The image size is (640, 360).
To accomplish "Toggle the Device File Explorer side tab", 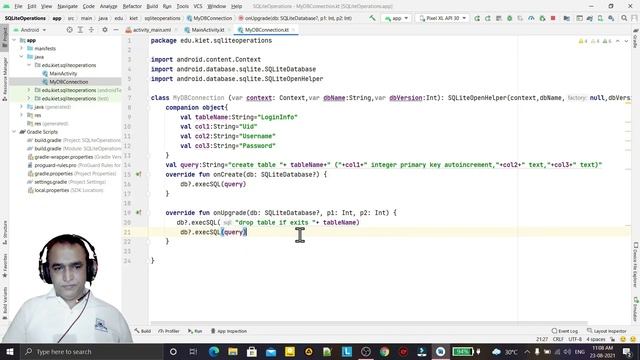I will click(636, 265).
